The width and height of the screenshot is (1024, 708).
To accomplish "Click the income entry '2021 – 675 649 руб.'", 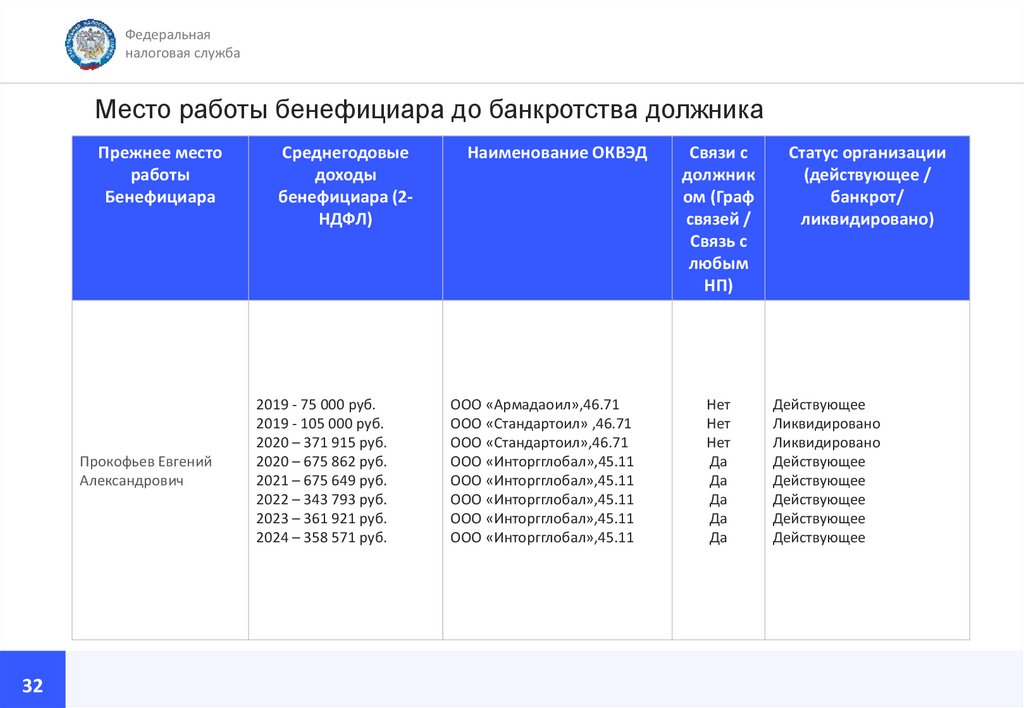I will pos(321,480).
